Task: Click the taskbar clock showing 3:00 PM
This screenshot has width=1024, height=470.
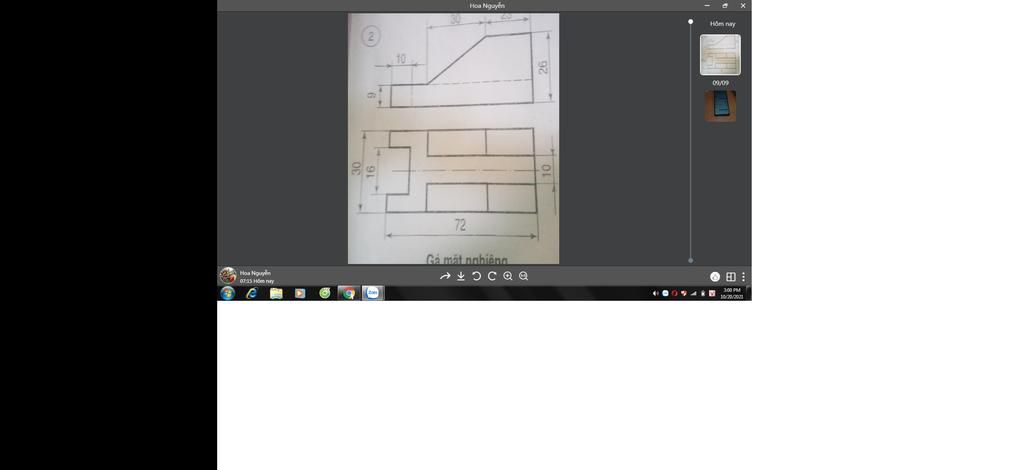Action: (x=731, y=293)
